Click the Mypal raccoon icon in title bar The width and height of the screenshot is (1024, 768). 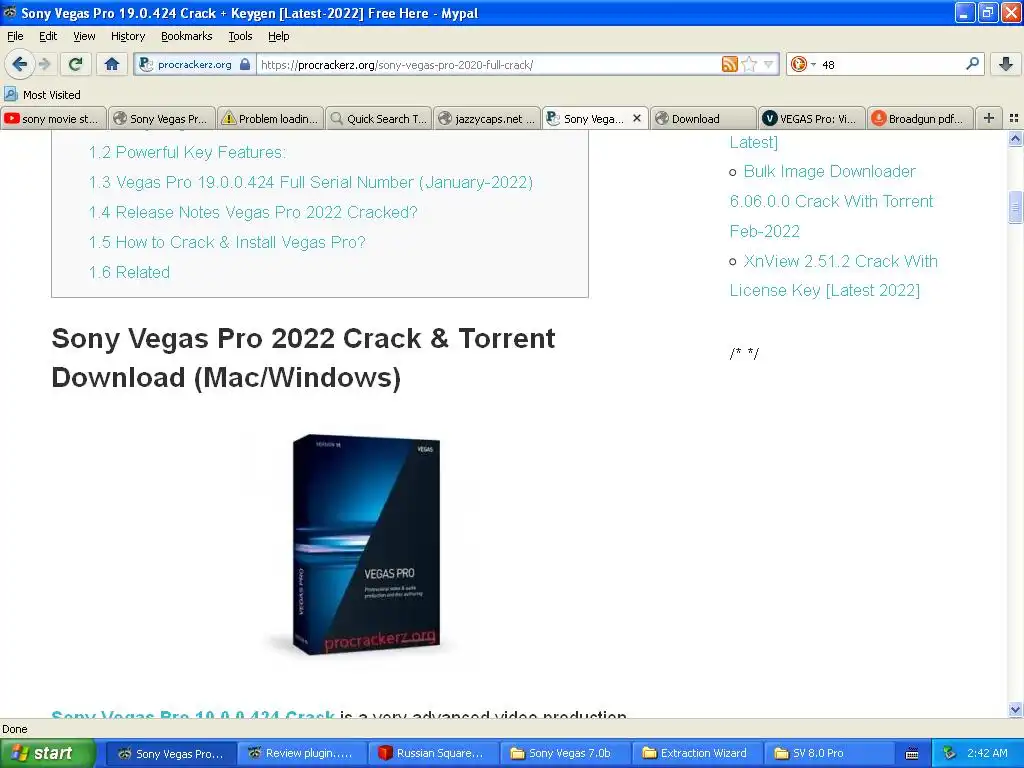10,12
